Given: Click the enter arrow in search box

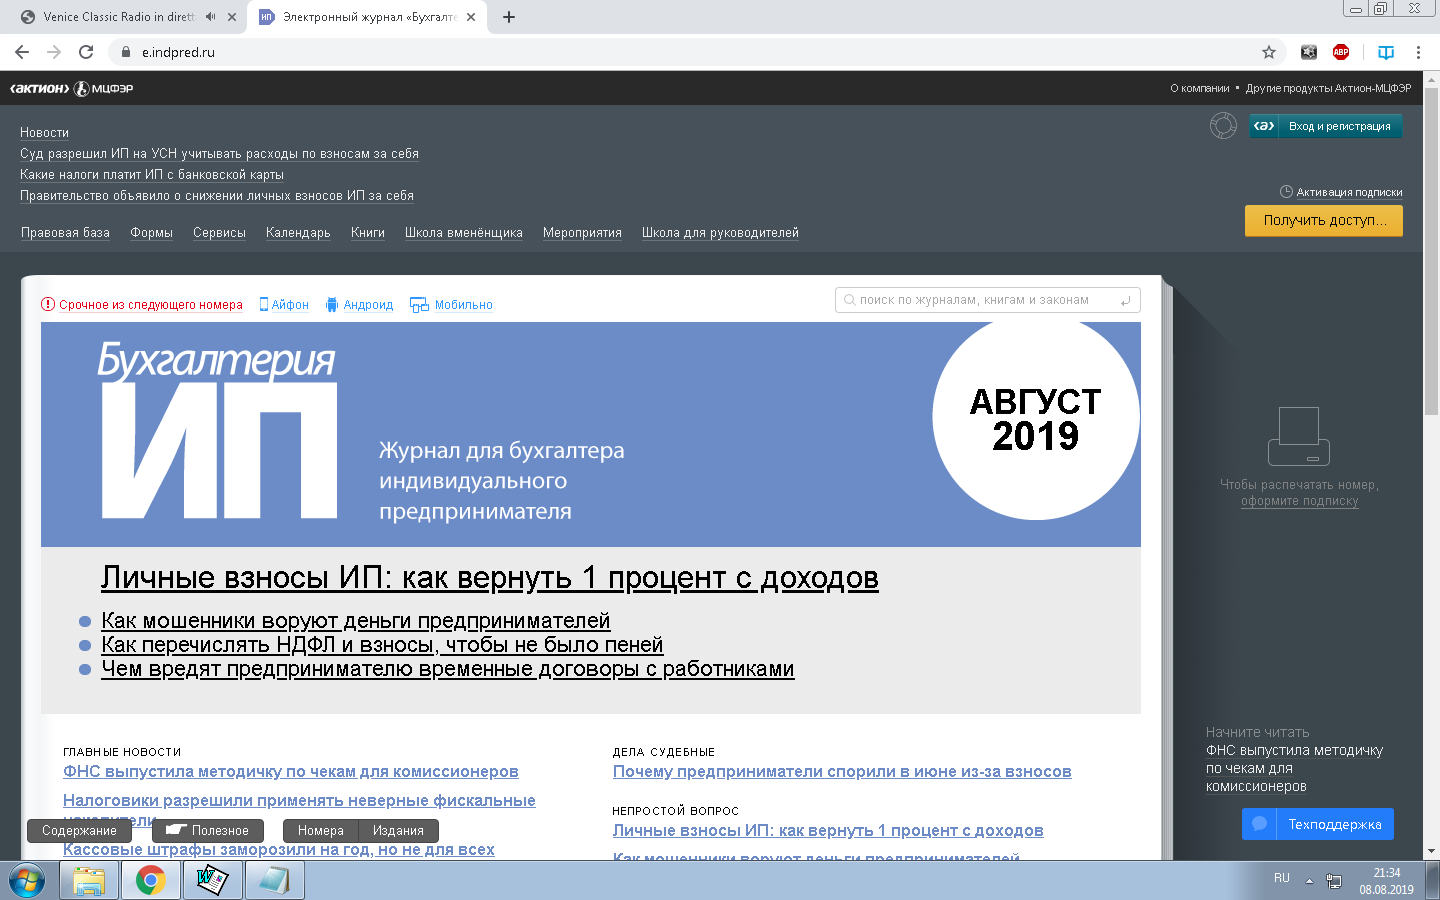Looking at the screenshot, I should [x=1126, y=300].
